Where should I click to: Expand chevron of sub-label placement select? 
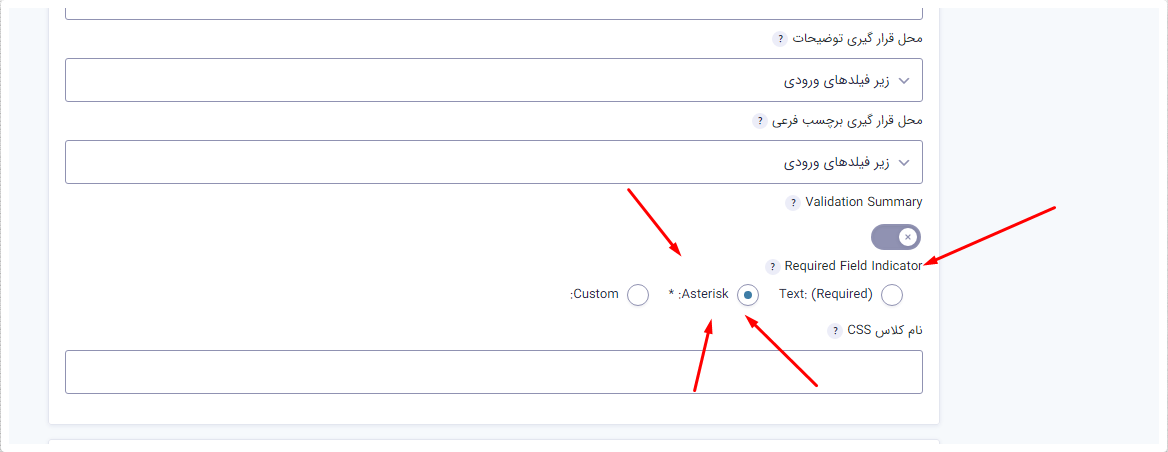pos(904,162)
